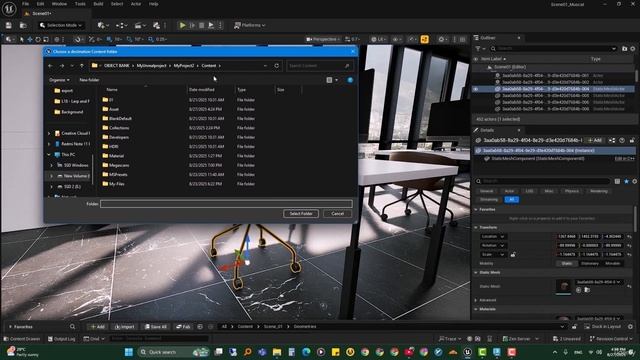This screenshot has width=640, height=360.
Task: Open Windows Start menu
Action: tap(129, 352)
